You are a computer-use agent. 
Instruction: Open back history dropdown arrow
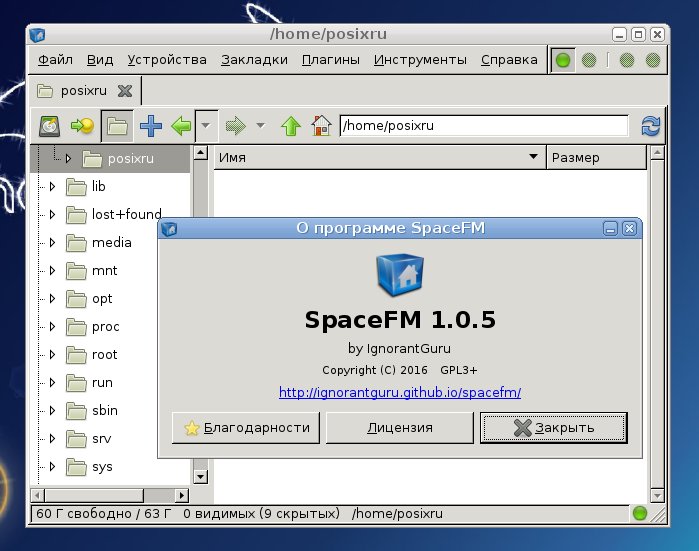click(206, 126)
